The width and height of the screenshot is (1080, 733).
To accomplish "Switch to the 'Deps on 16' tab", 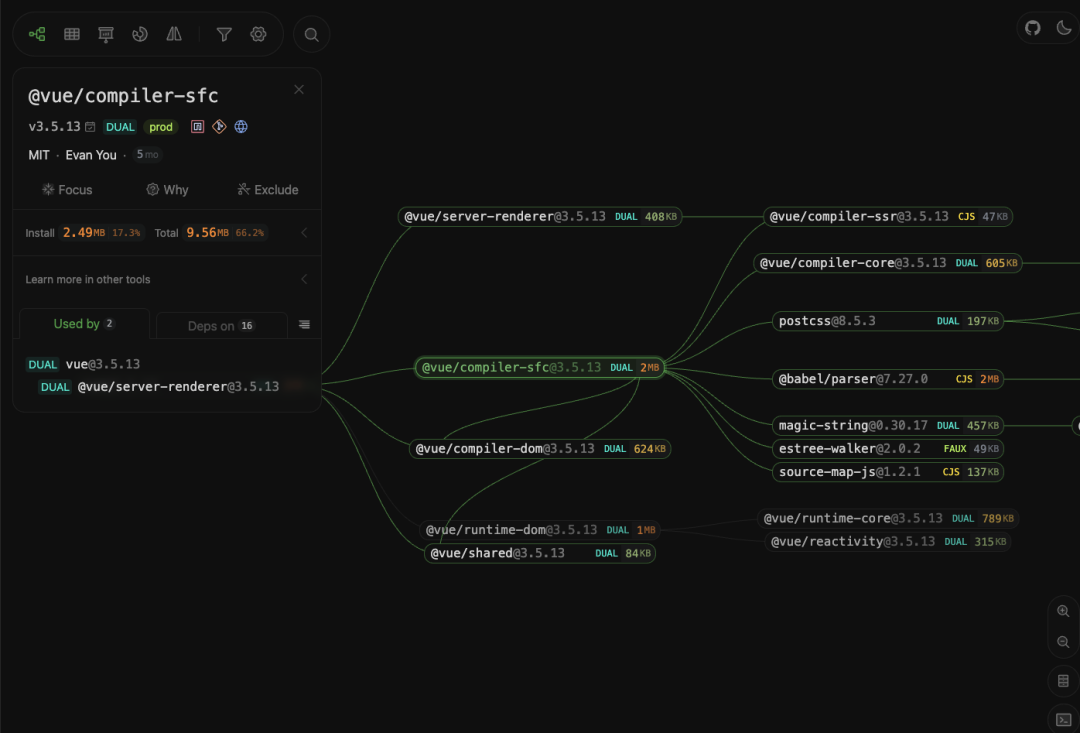I will coord(221,325).
